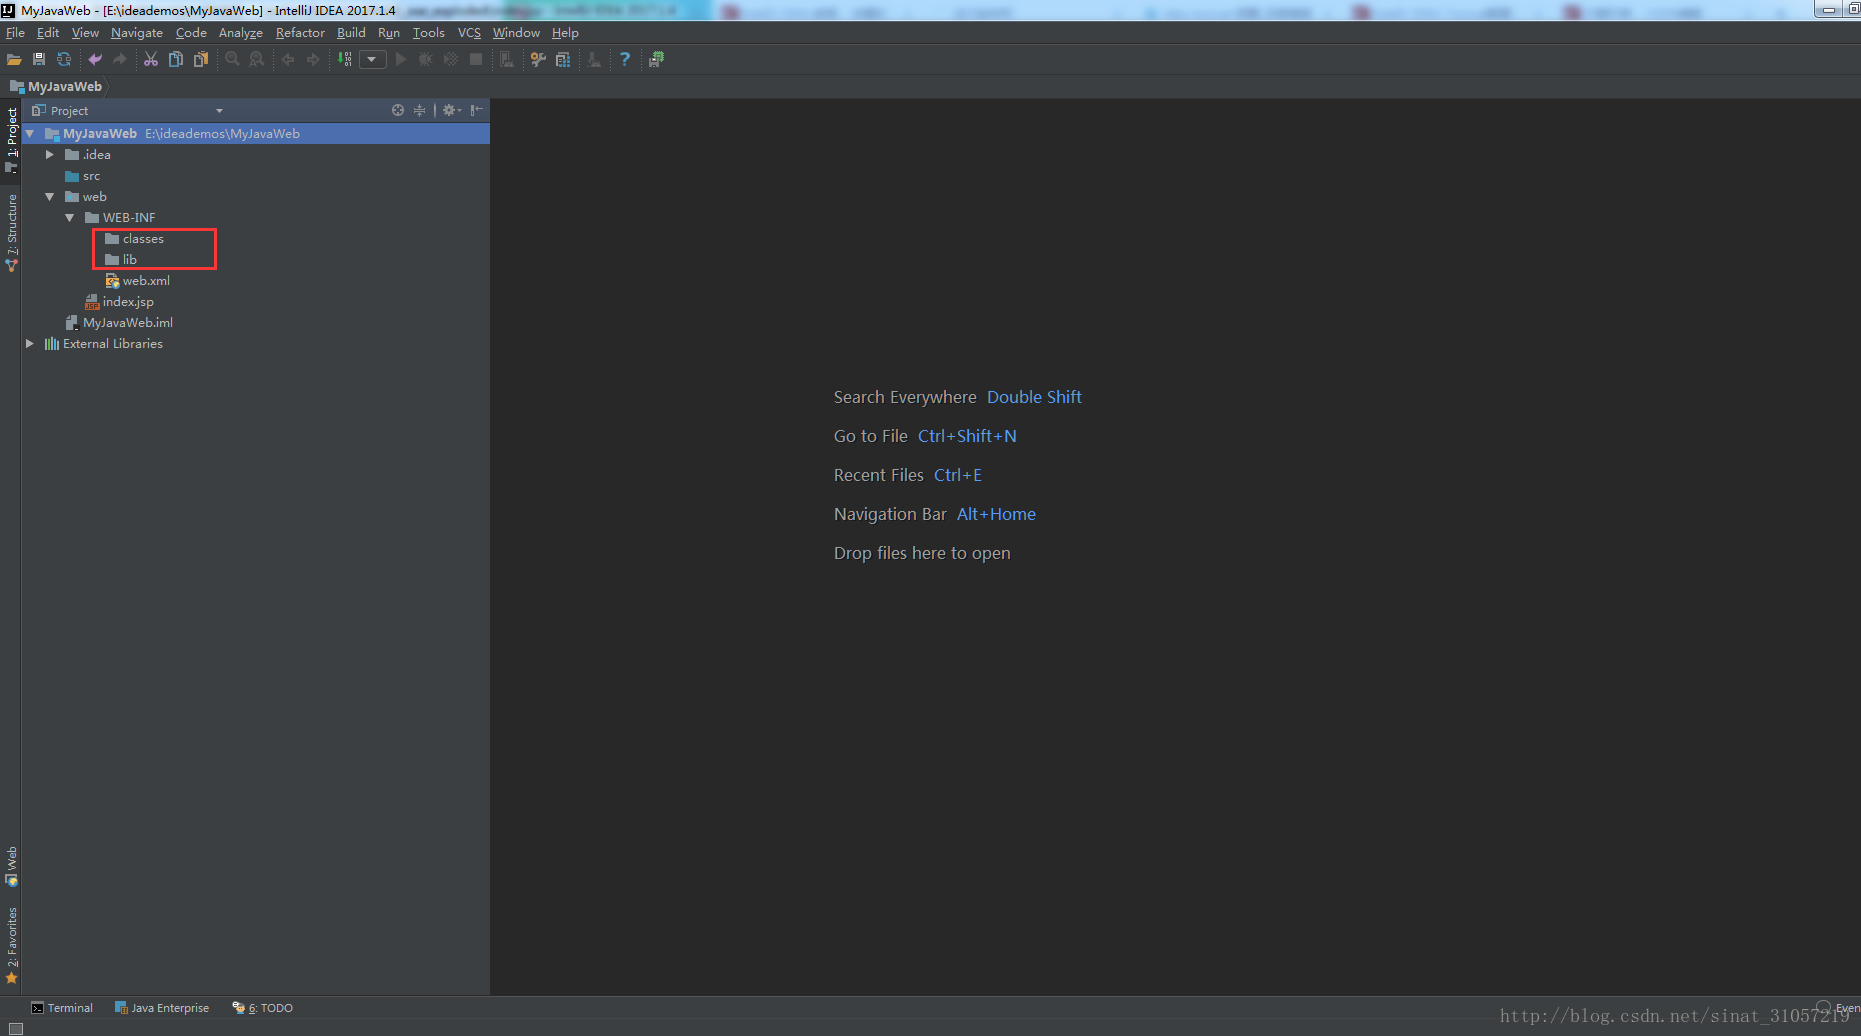Click the Cut scissors icon

pos(151,60)
